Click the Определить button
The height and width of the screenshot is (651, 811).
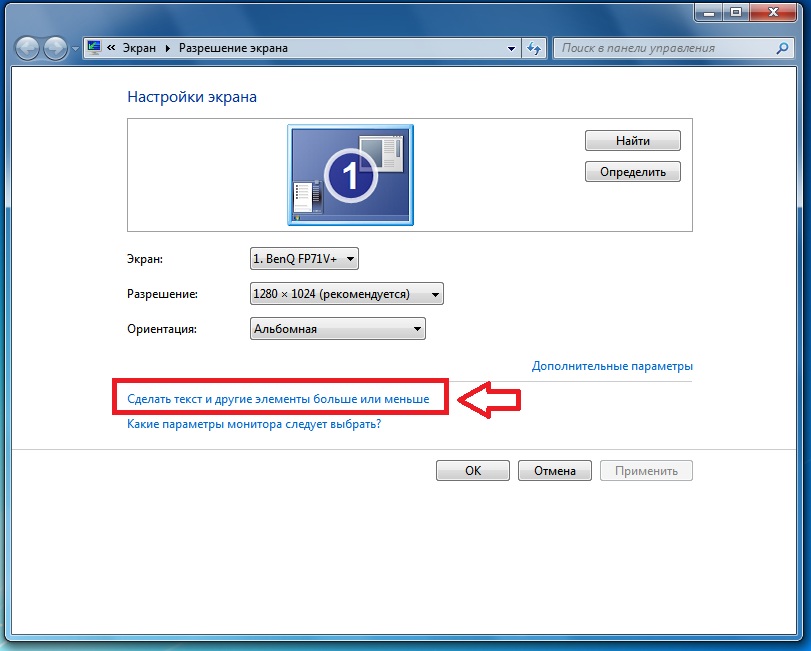tap(633, 172)
